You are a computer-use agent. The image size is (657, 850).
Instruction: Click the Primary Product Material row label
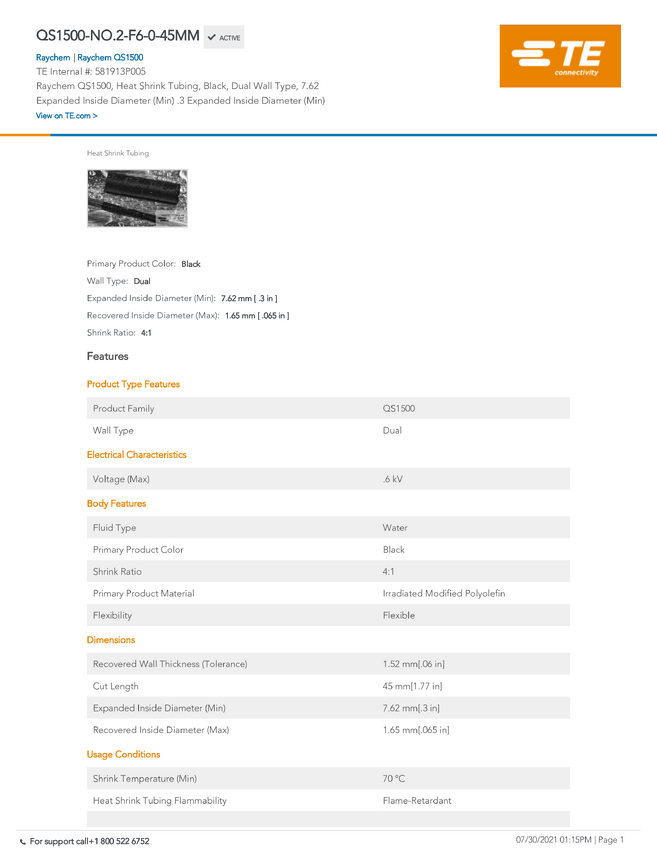pyautogui.click(x=144, y=594)
